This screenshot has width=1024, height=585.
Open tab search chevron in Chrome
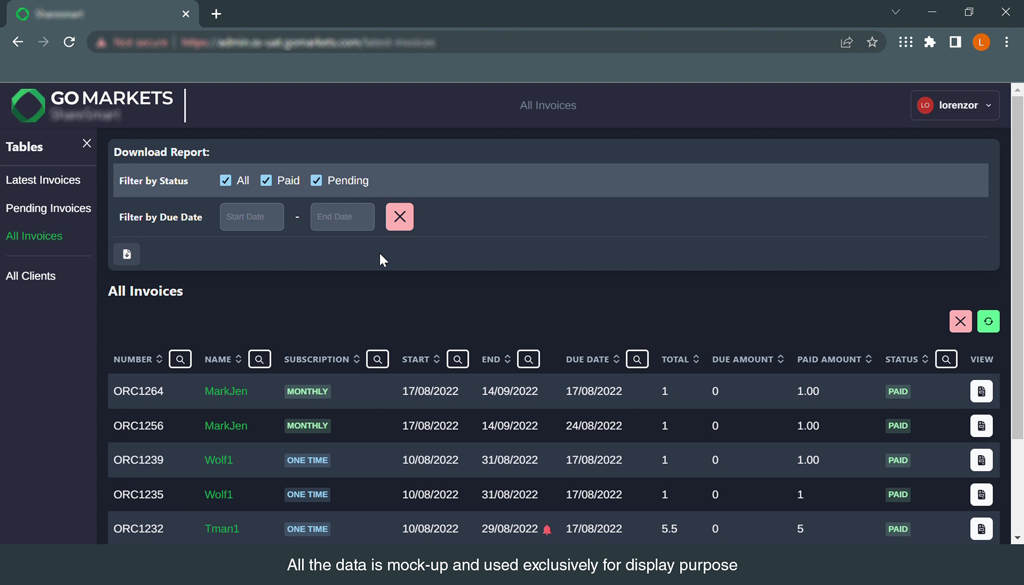pyautogui.click(x=895, y=12)
